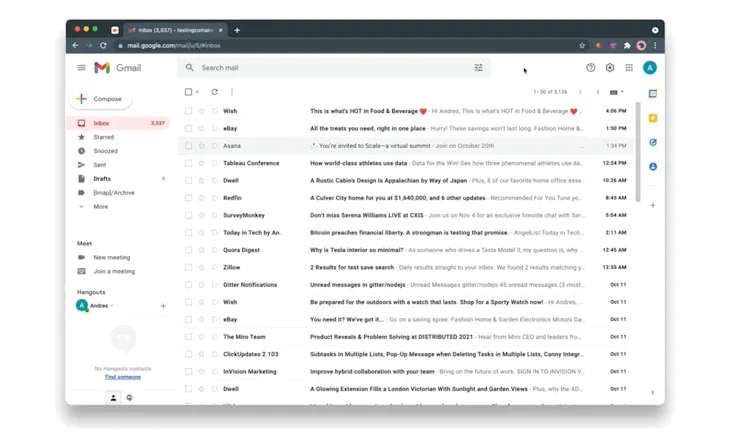Open ClickUpdates 2.103 email
The height and width of the screenshot is (439, 732).
pyautogui.click(x=406, y=354)
